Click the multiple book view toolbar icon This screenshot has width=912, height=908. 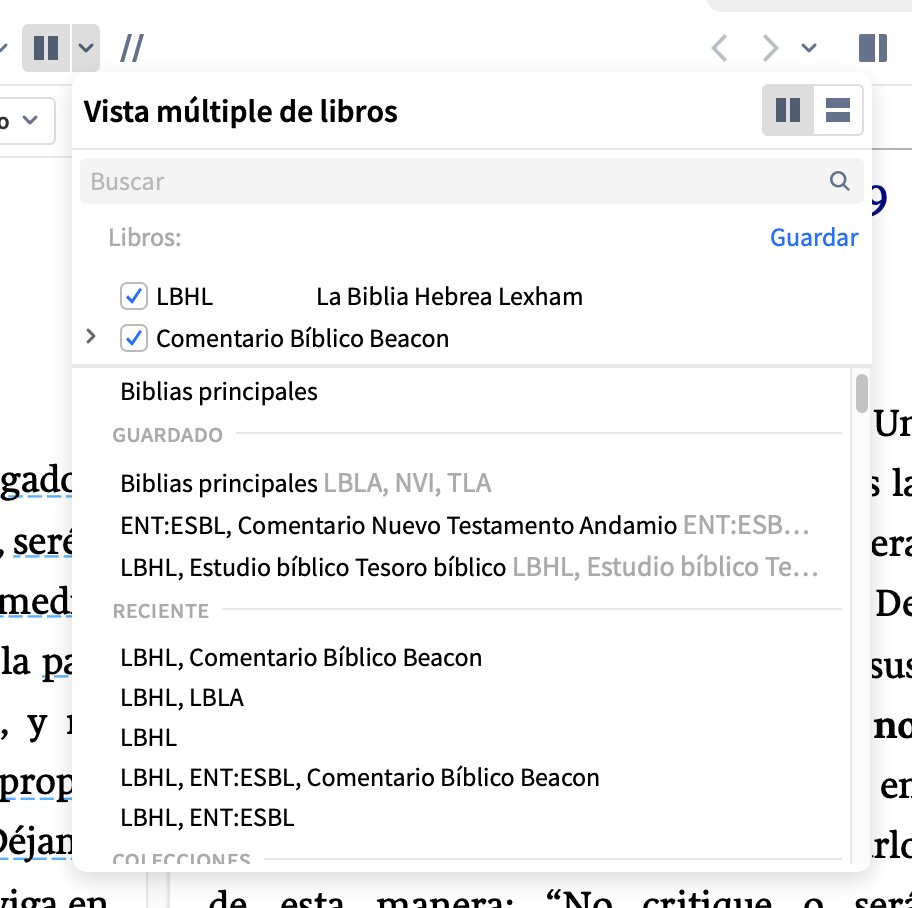46,48
